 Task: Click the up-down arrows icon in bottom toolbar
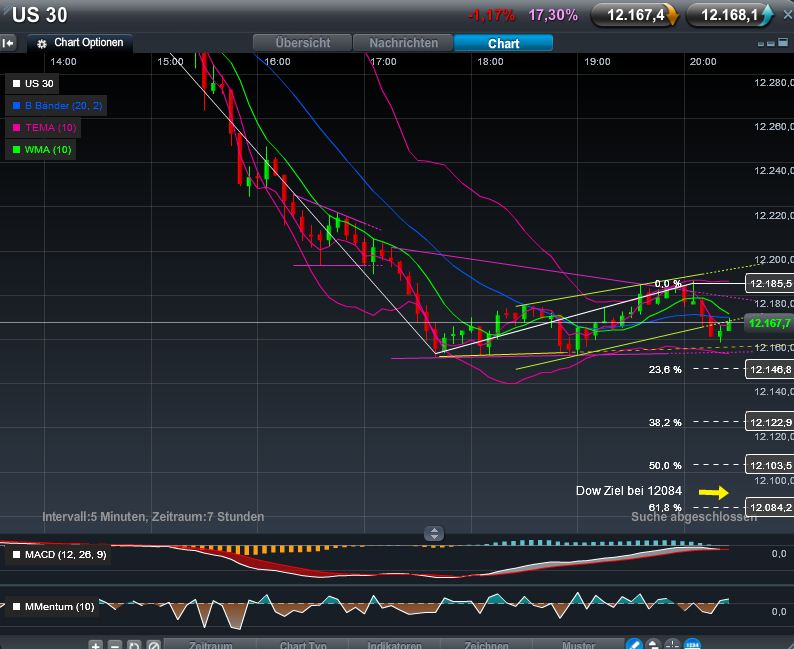tap(653, 644)
